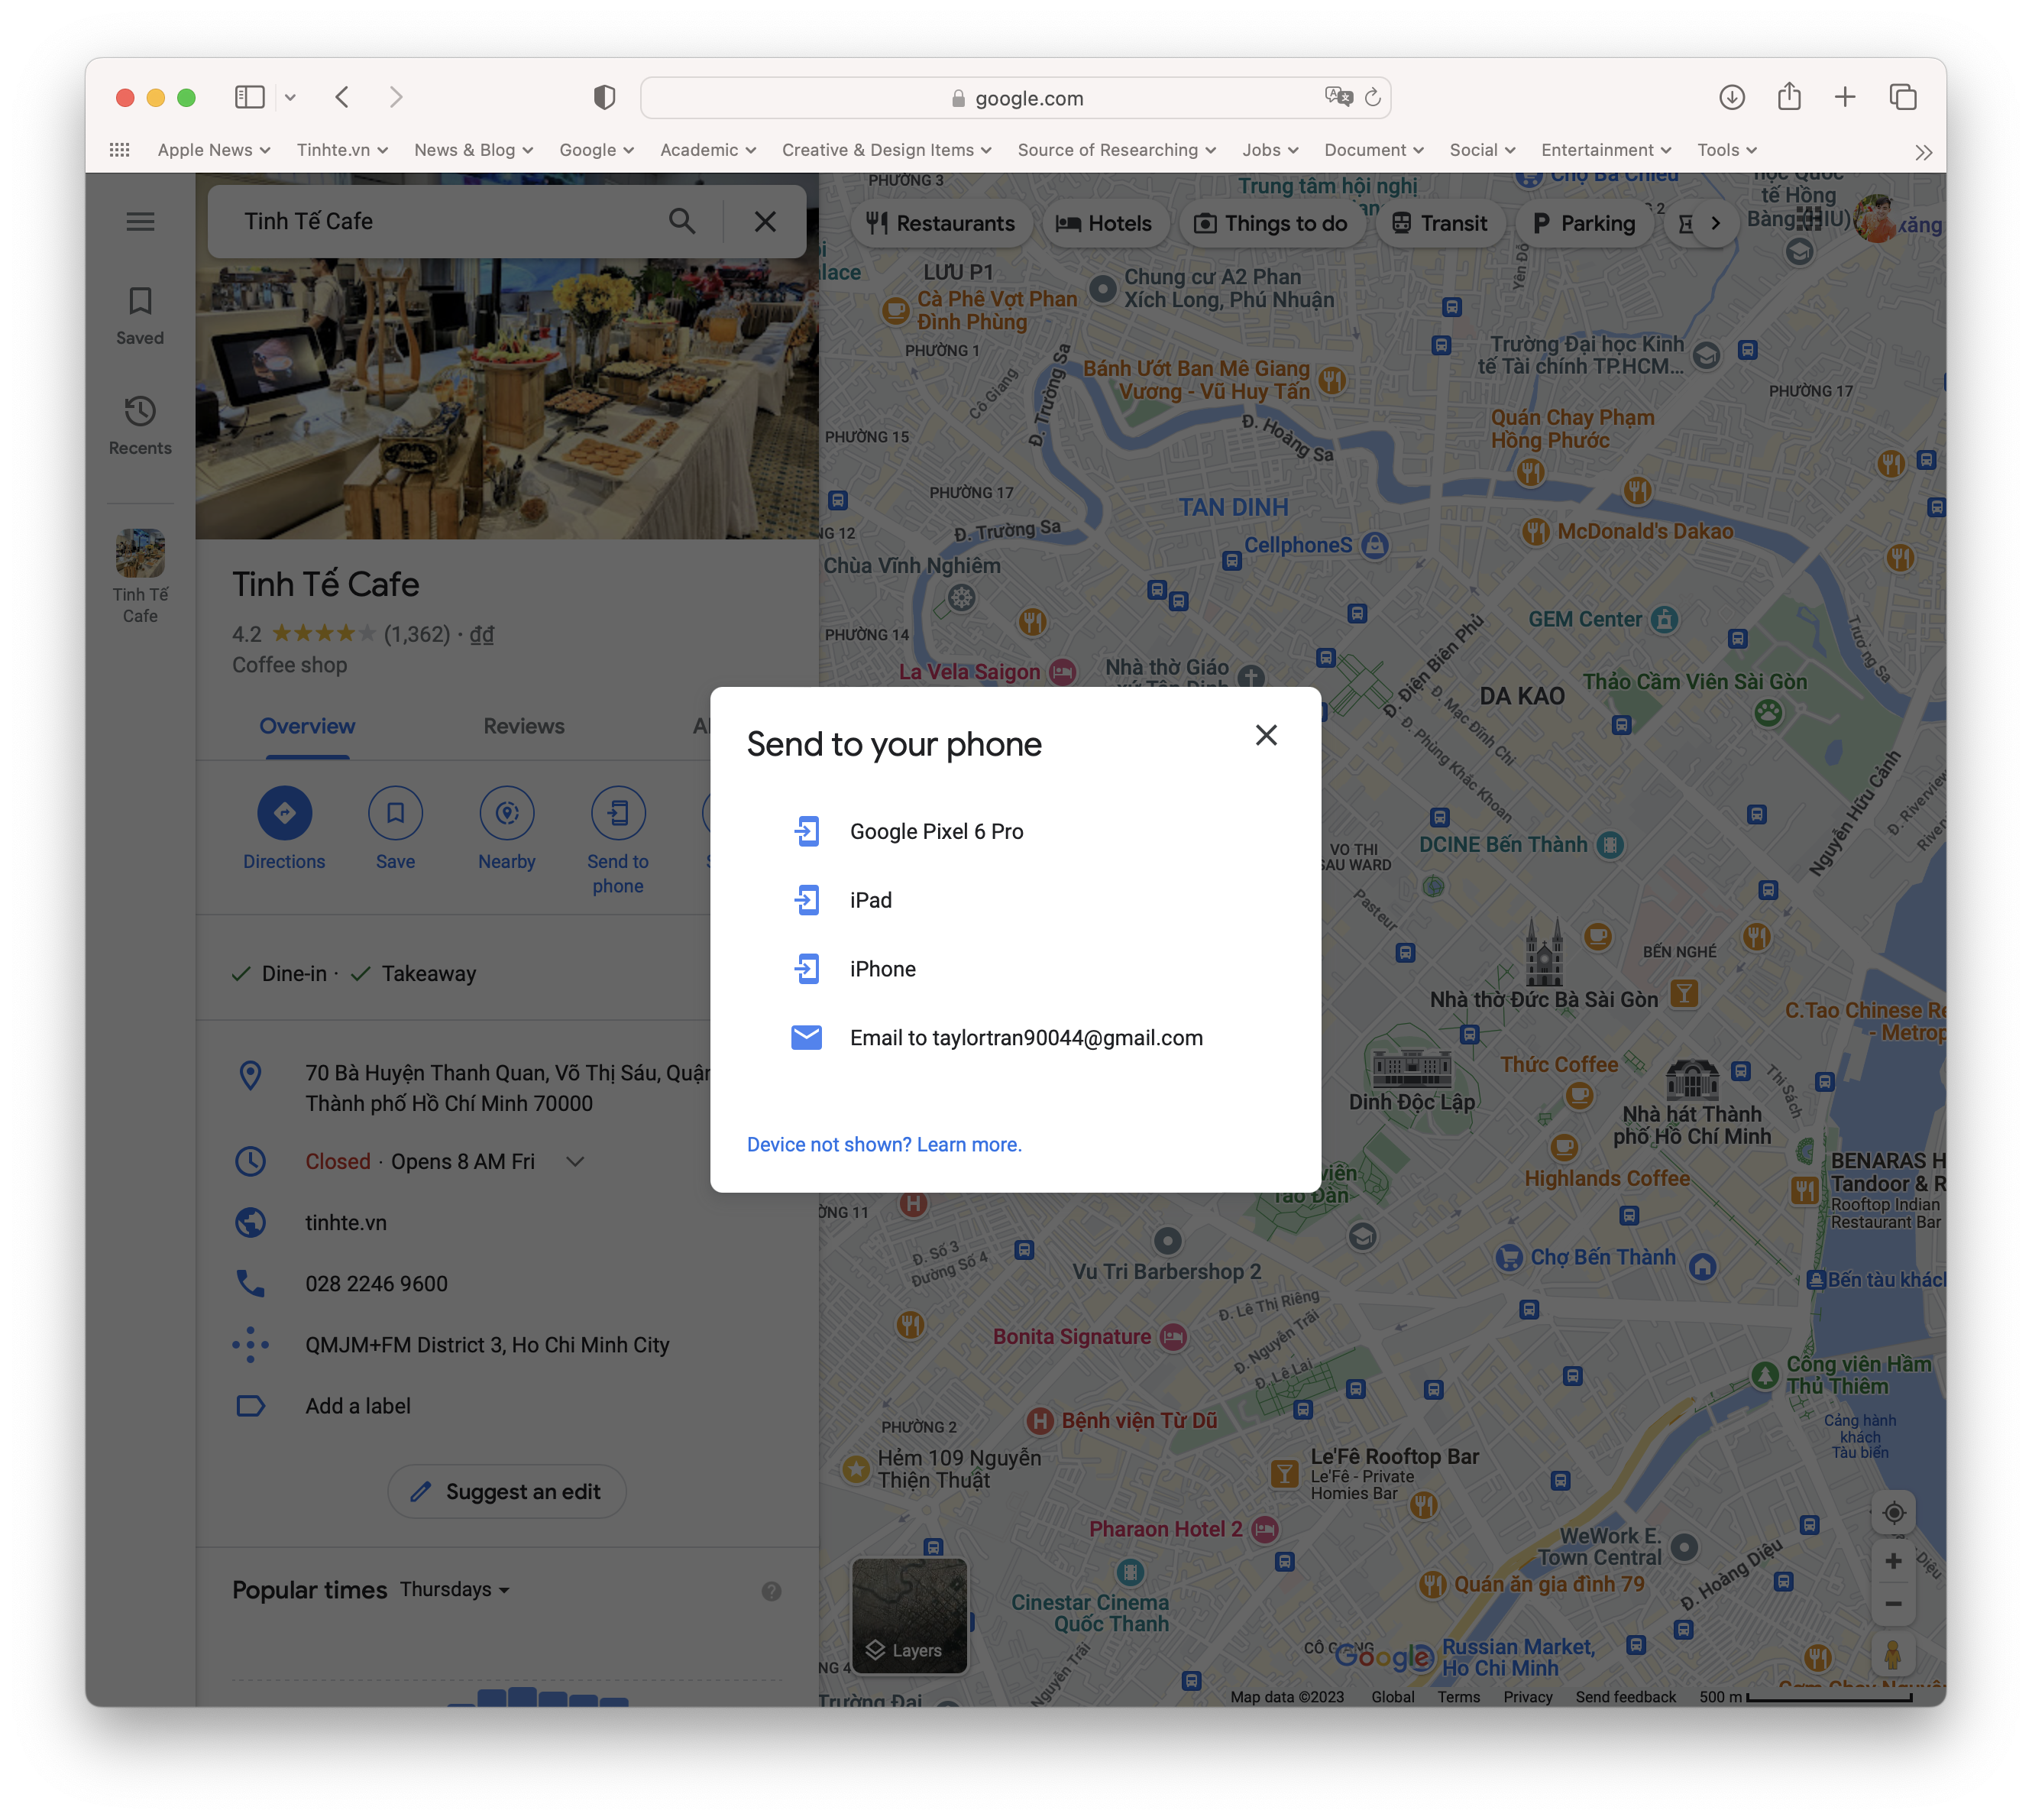Open Safari sidebar options dropdown arrow
The height and width of the screenshot is (1820, 2032).
[290, 97]
